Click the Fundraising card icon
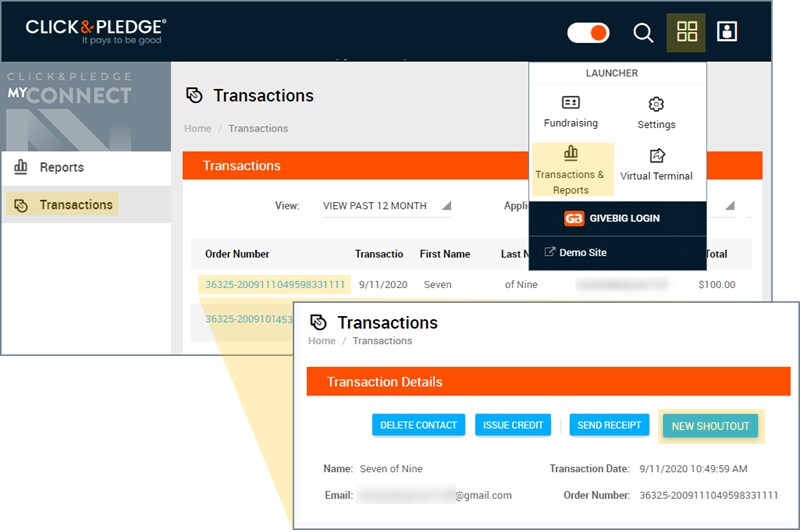801x532 pixels. [571, 102]
